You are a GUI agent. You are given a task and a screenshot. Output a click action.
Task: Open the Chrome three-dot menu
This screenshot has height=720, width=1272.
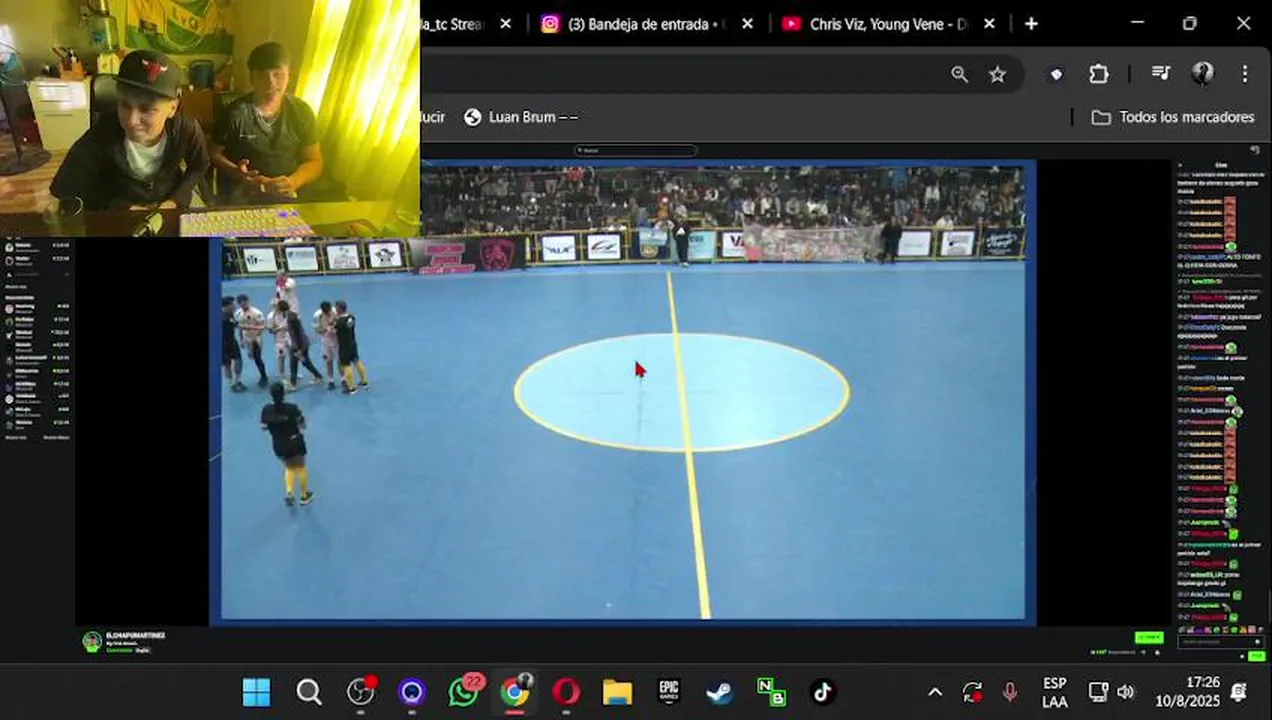[1245, 74]
